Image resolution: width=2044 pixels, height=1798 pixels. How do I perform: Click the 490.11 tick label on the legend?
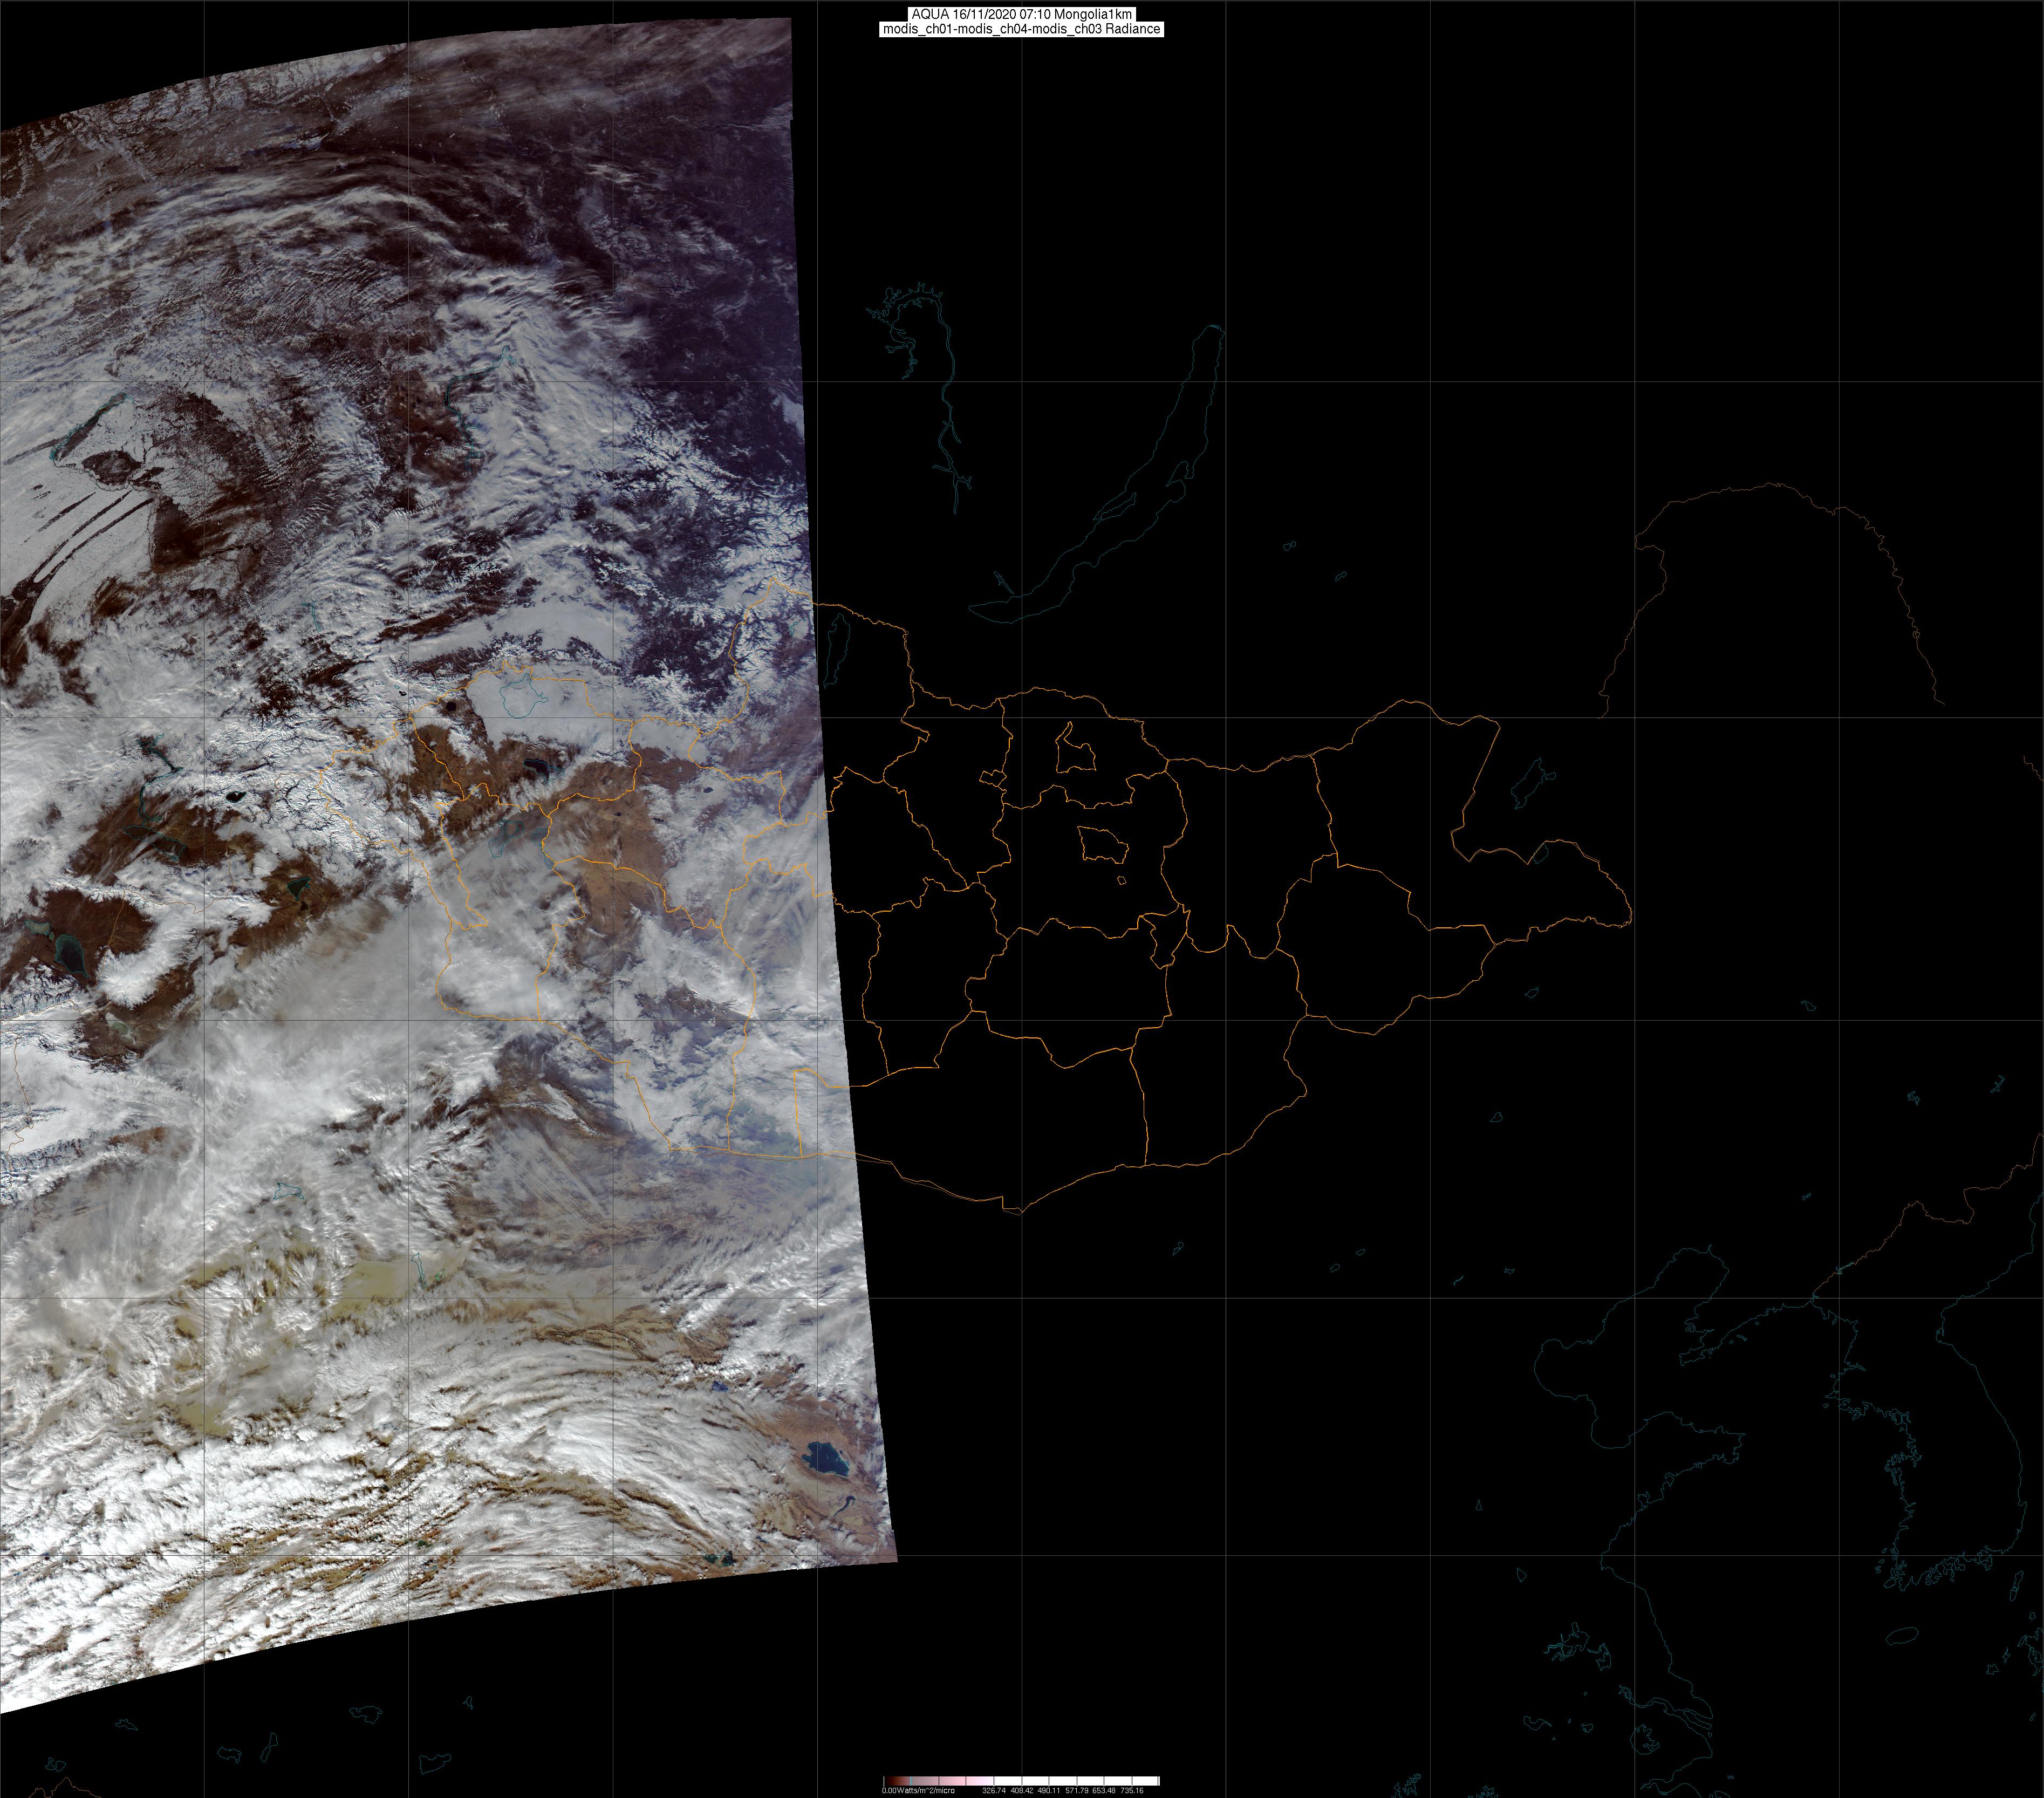[1049, 1791]
